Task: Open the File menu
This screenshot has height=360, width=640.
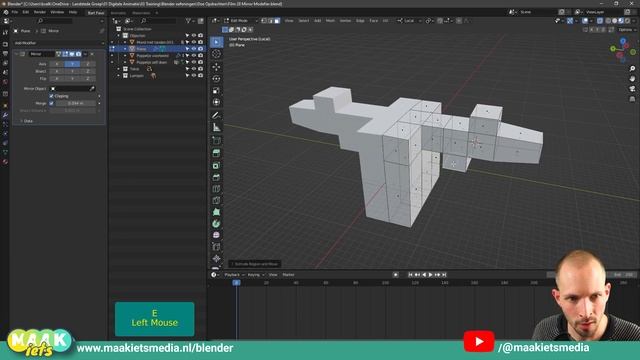Action: click(15, 12)
